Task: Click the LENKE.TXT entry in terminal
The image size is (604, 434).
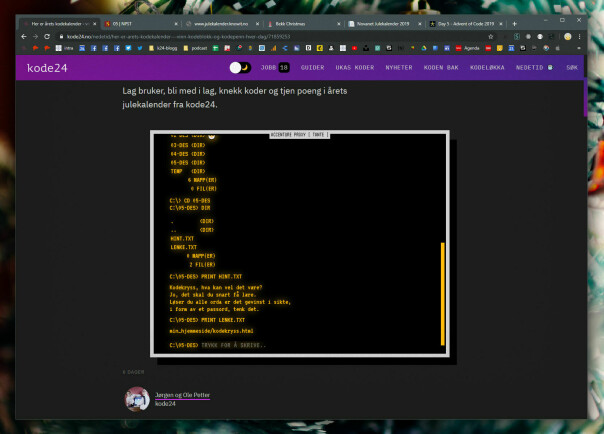Action: click(183, 247)
